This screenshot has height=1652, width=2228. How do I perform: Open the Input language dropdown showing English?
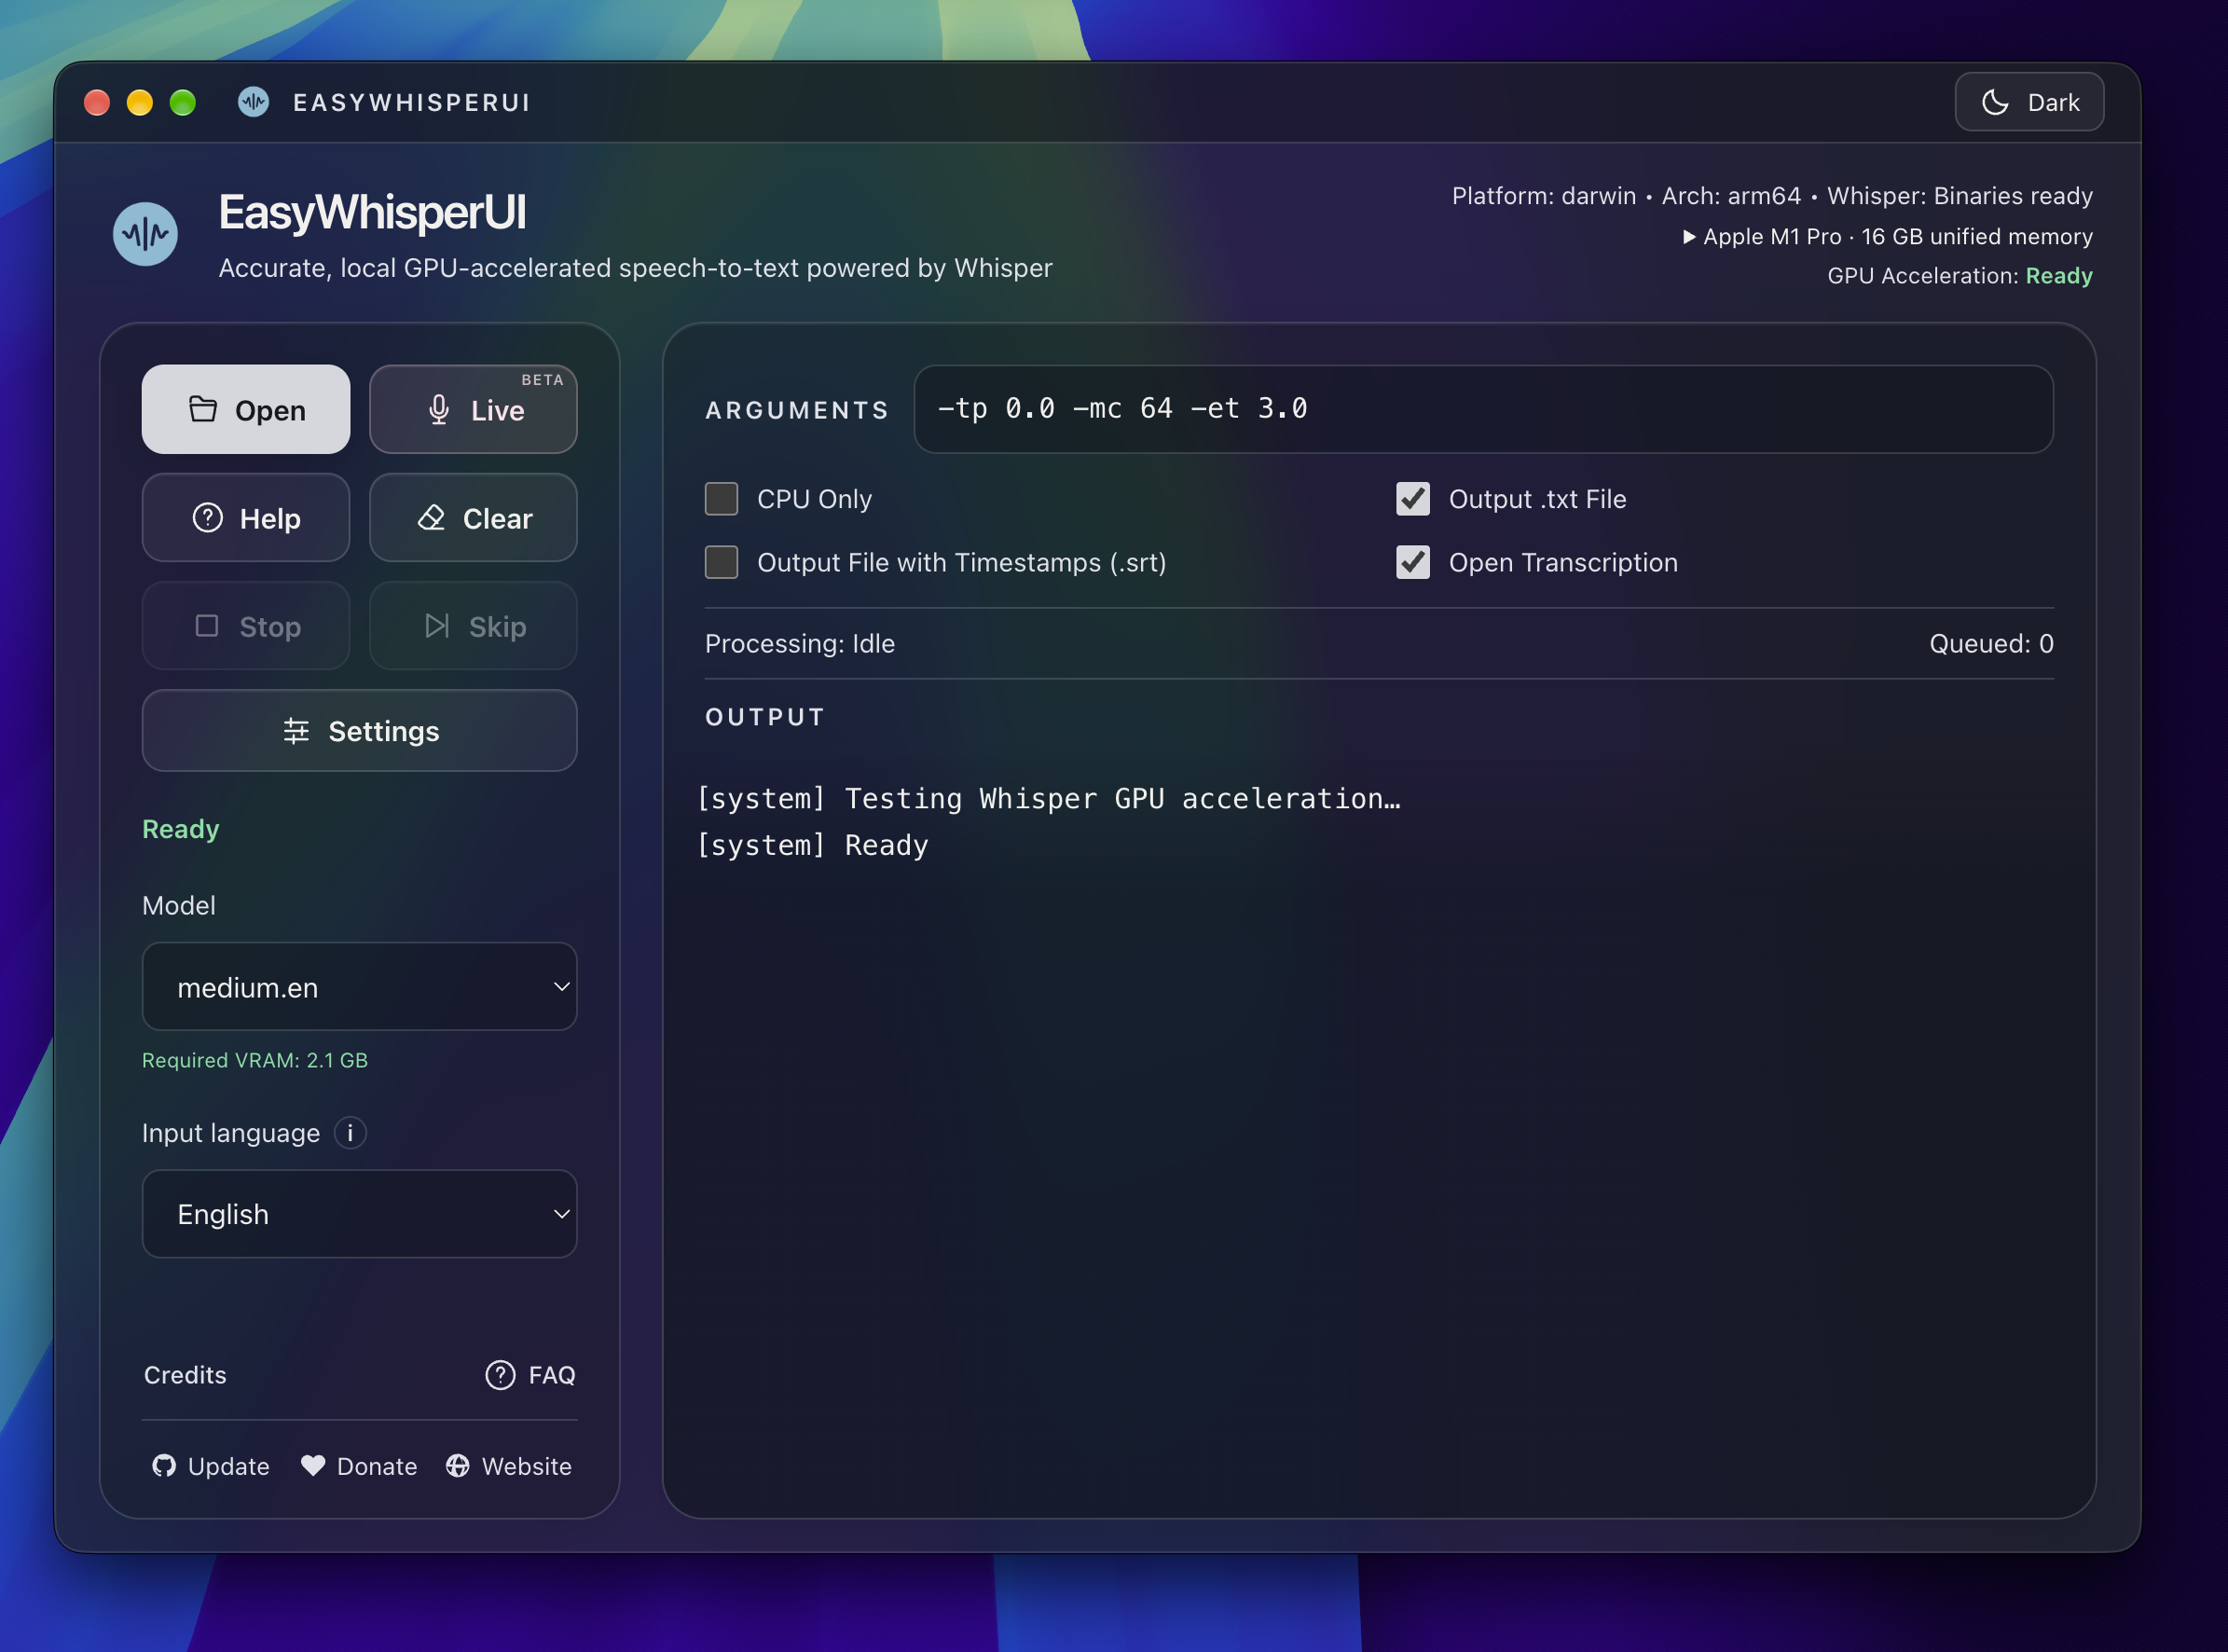tap(359, 1214)
